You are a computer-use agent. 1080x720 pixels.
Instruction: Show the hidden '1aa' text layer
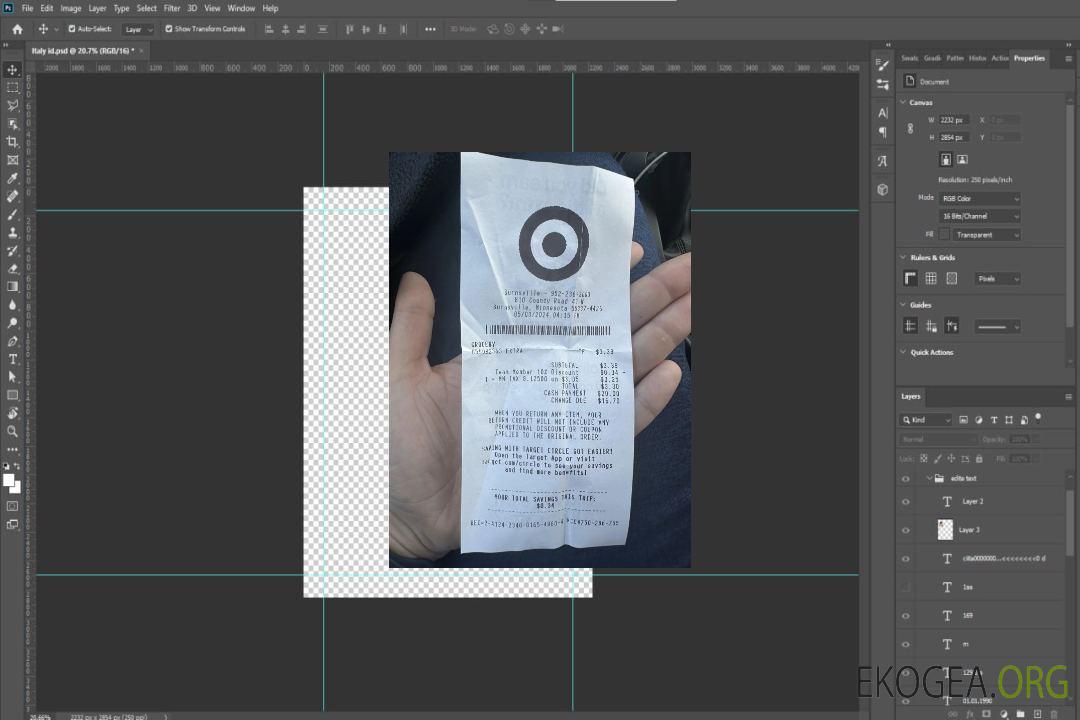(x=906, y=587)
